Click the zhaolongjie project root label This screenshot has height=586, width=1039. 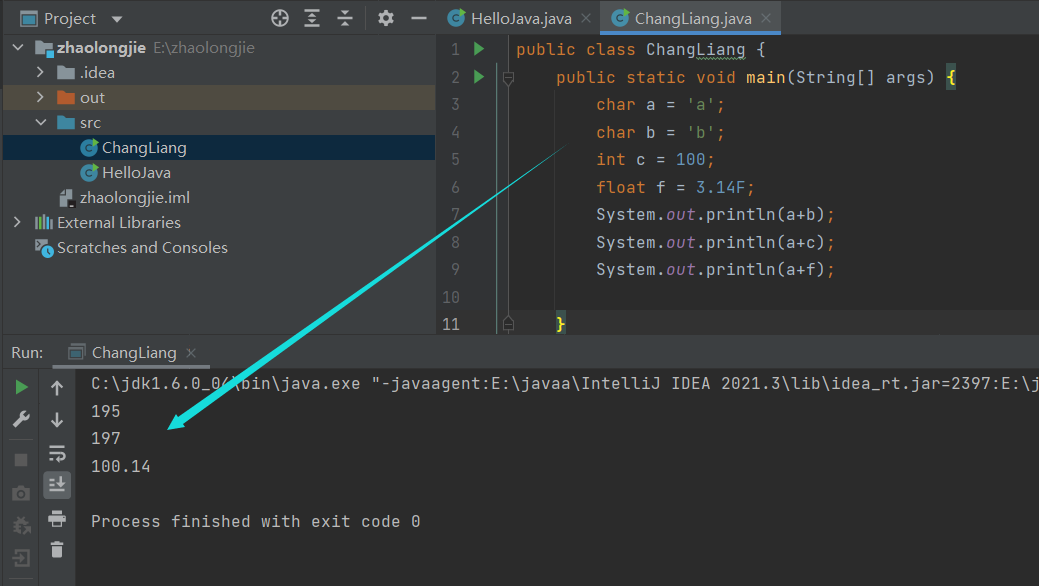[x=101, y=48]
